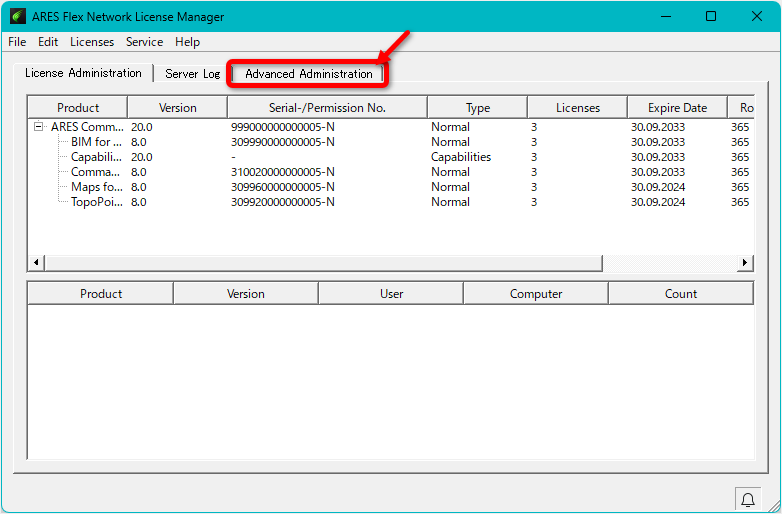Click the horizontal scrollbar left arrow
The image size is (782, 514).
coord(36,262)
